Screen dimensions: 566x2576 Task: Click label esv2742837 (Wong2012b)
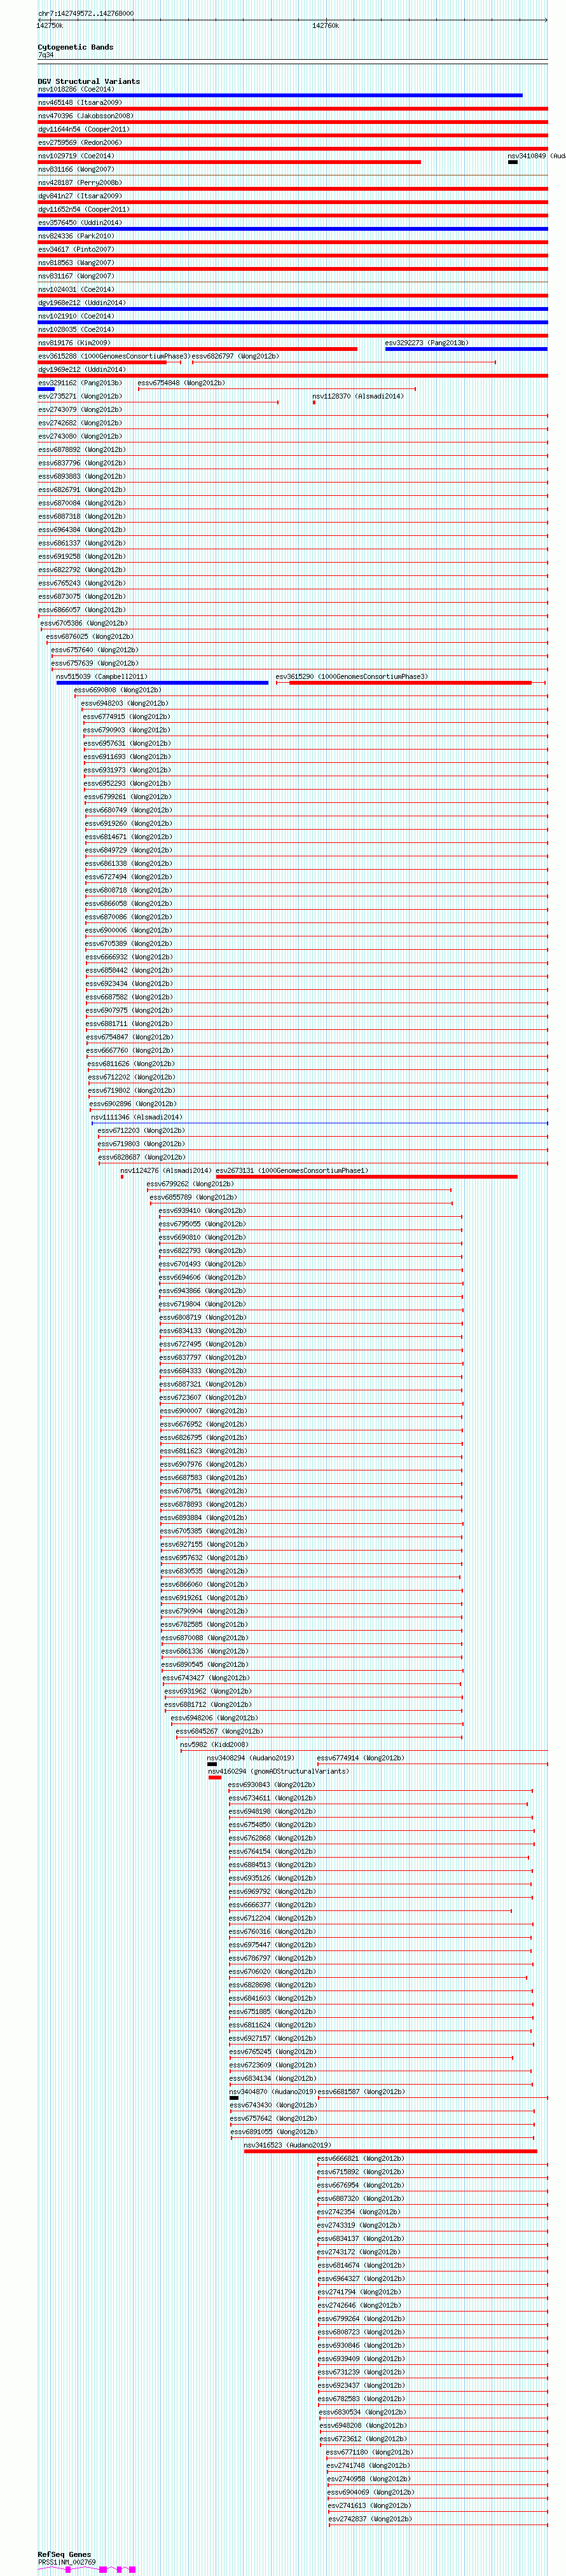[x=370, y=2519]
